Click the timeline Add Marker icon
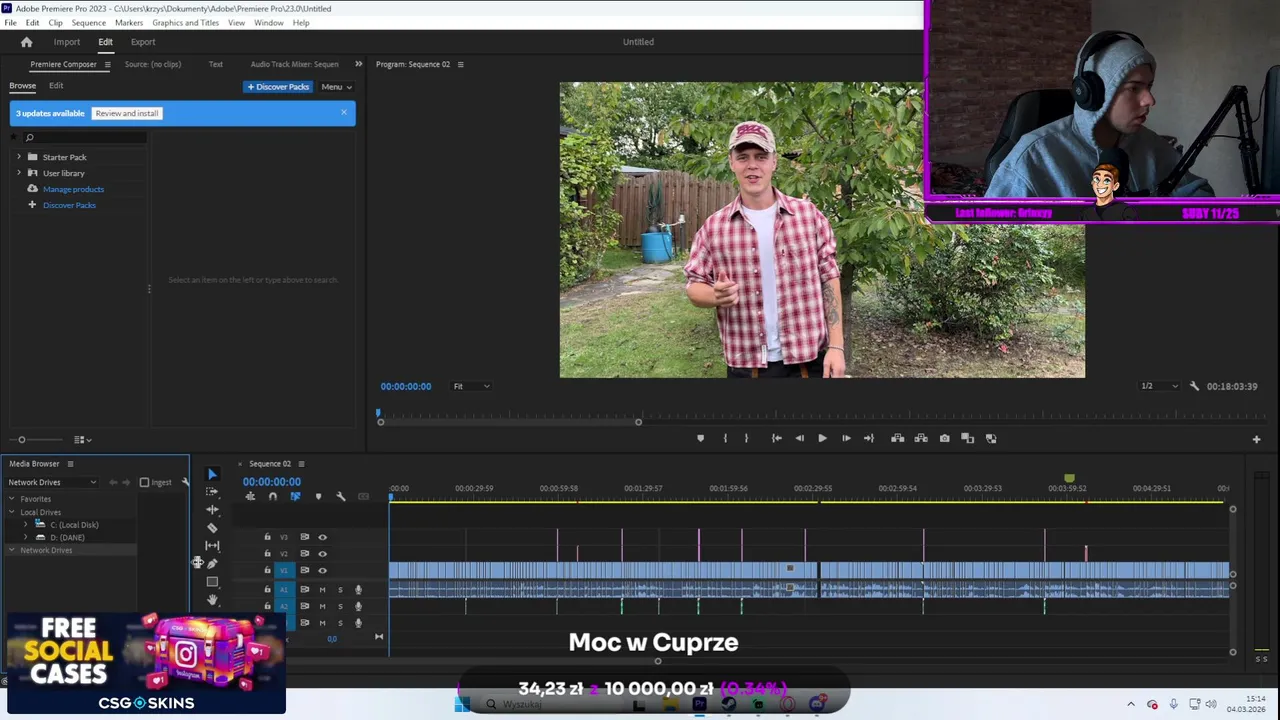This screenshot has width=1280, height=720. coord(318,496)
